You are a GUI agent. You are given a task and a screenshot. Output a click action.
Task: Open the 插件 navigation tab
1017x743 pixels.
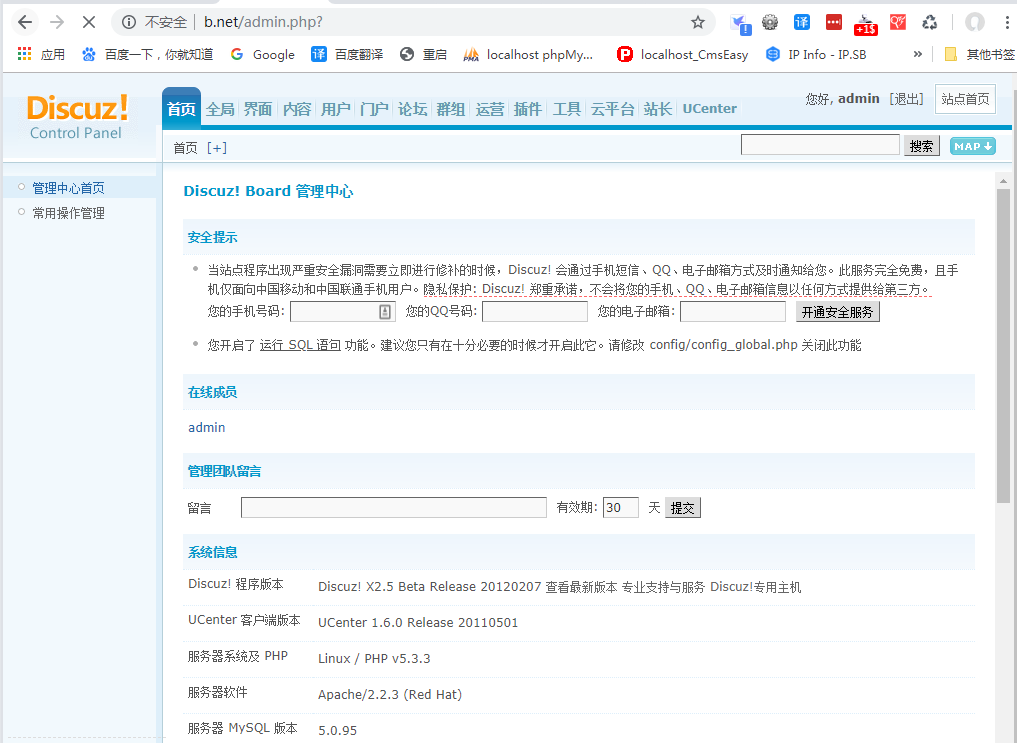point(528,109)
